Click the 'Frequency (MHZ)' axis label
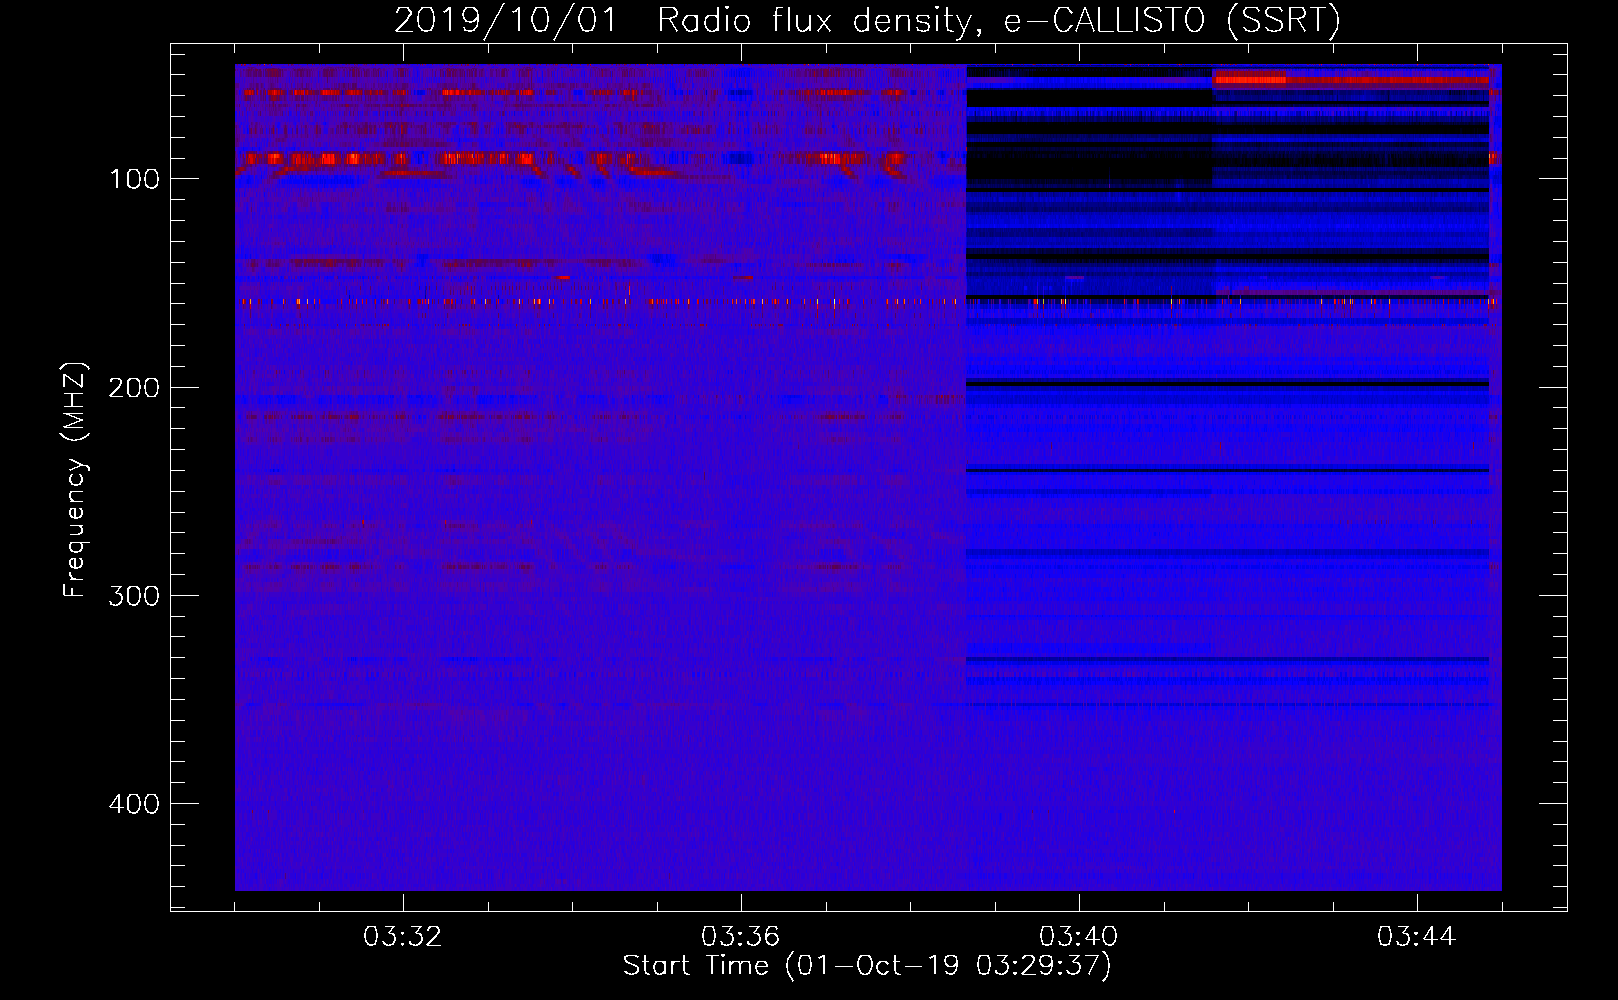Viewport: 1618px width, 1000px height. click(75, 479)
